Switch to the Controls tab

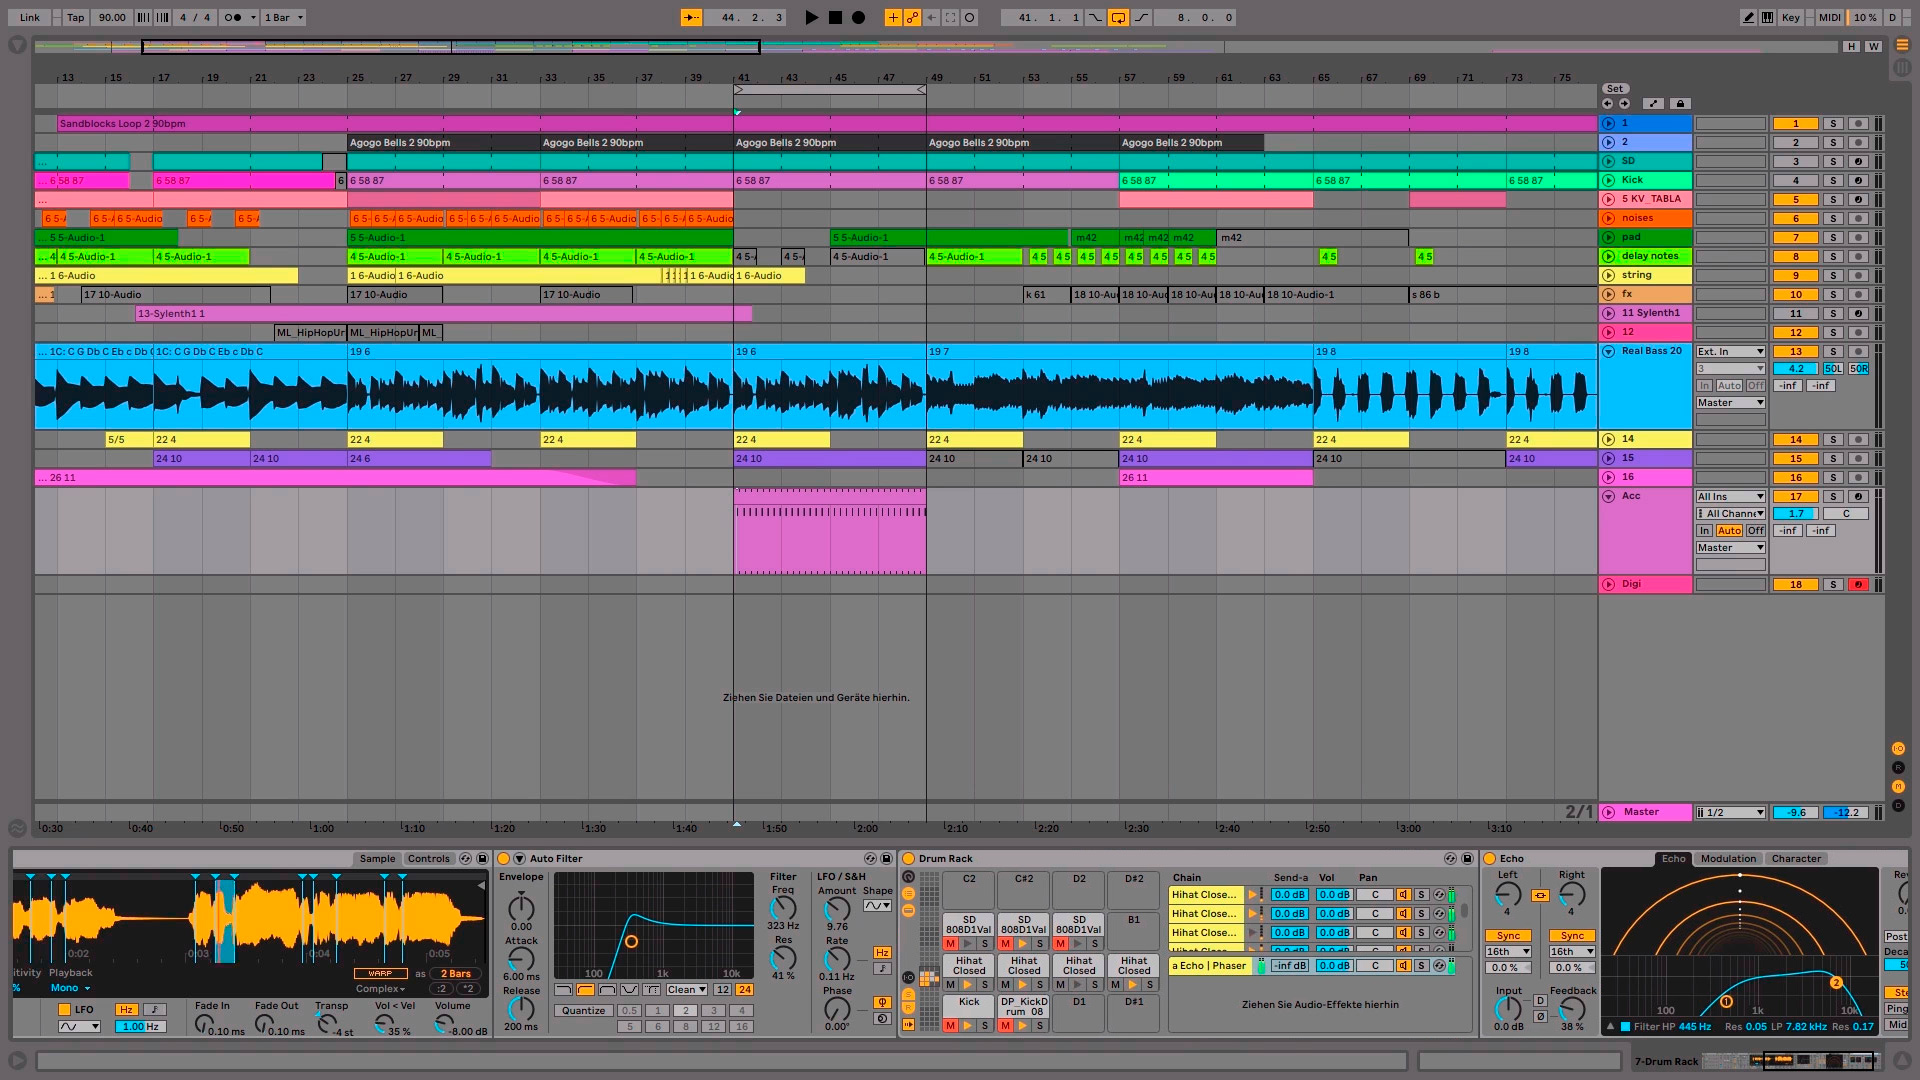tap(428, 858)
